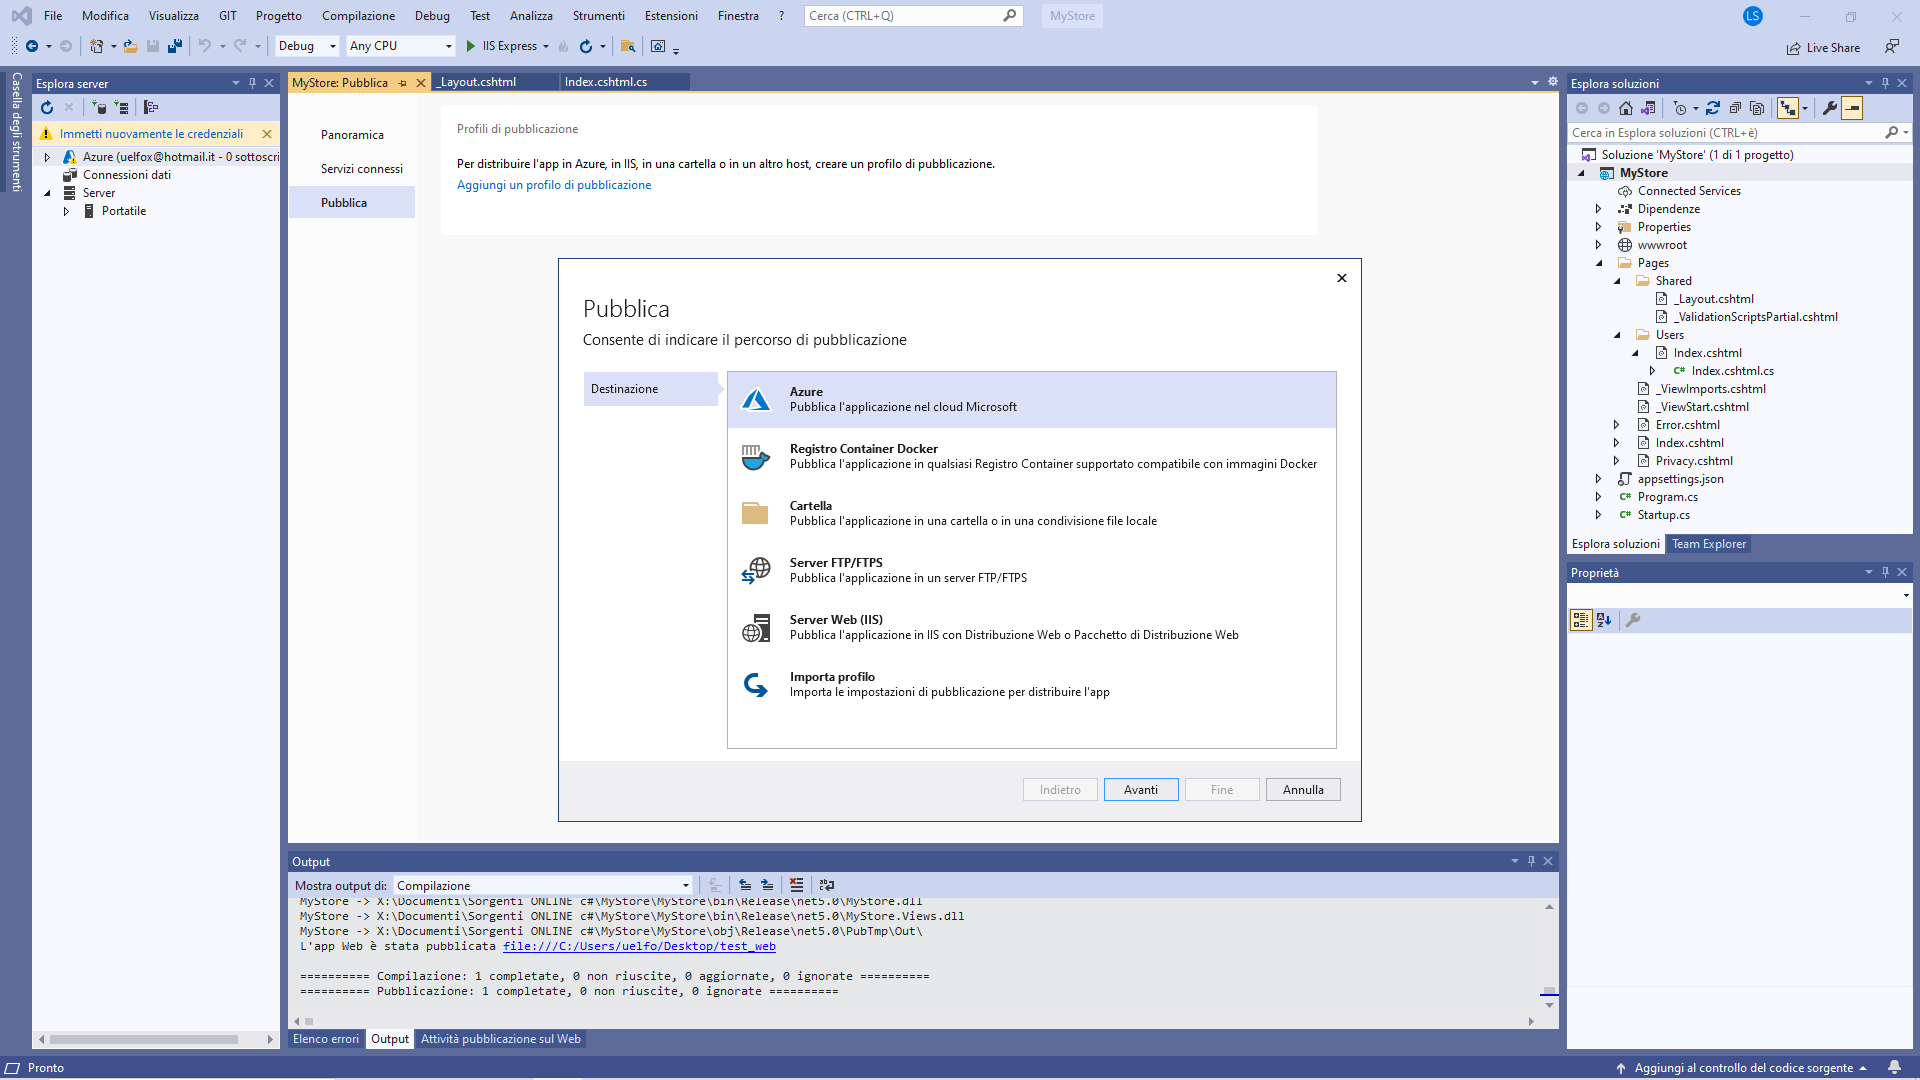Click alphabetical sort icon in Proprietà panel
This screenshot has height=1080, width=1920.
1604,620
